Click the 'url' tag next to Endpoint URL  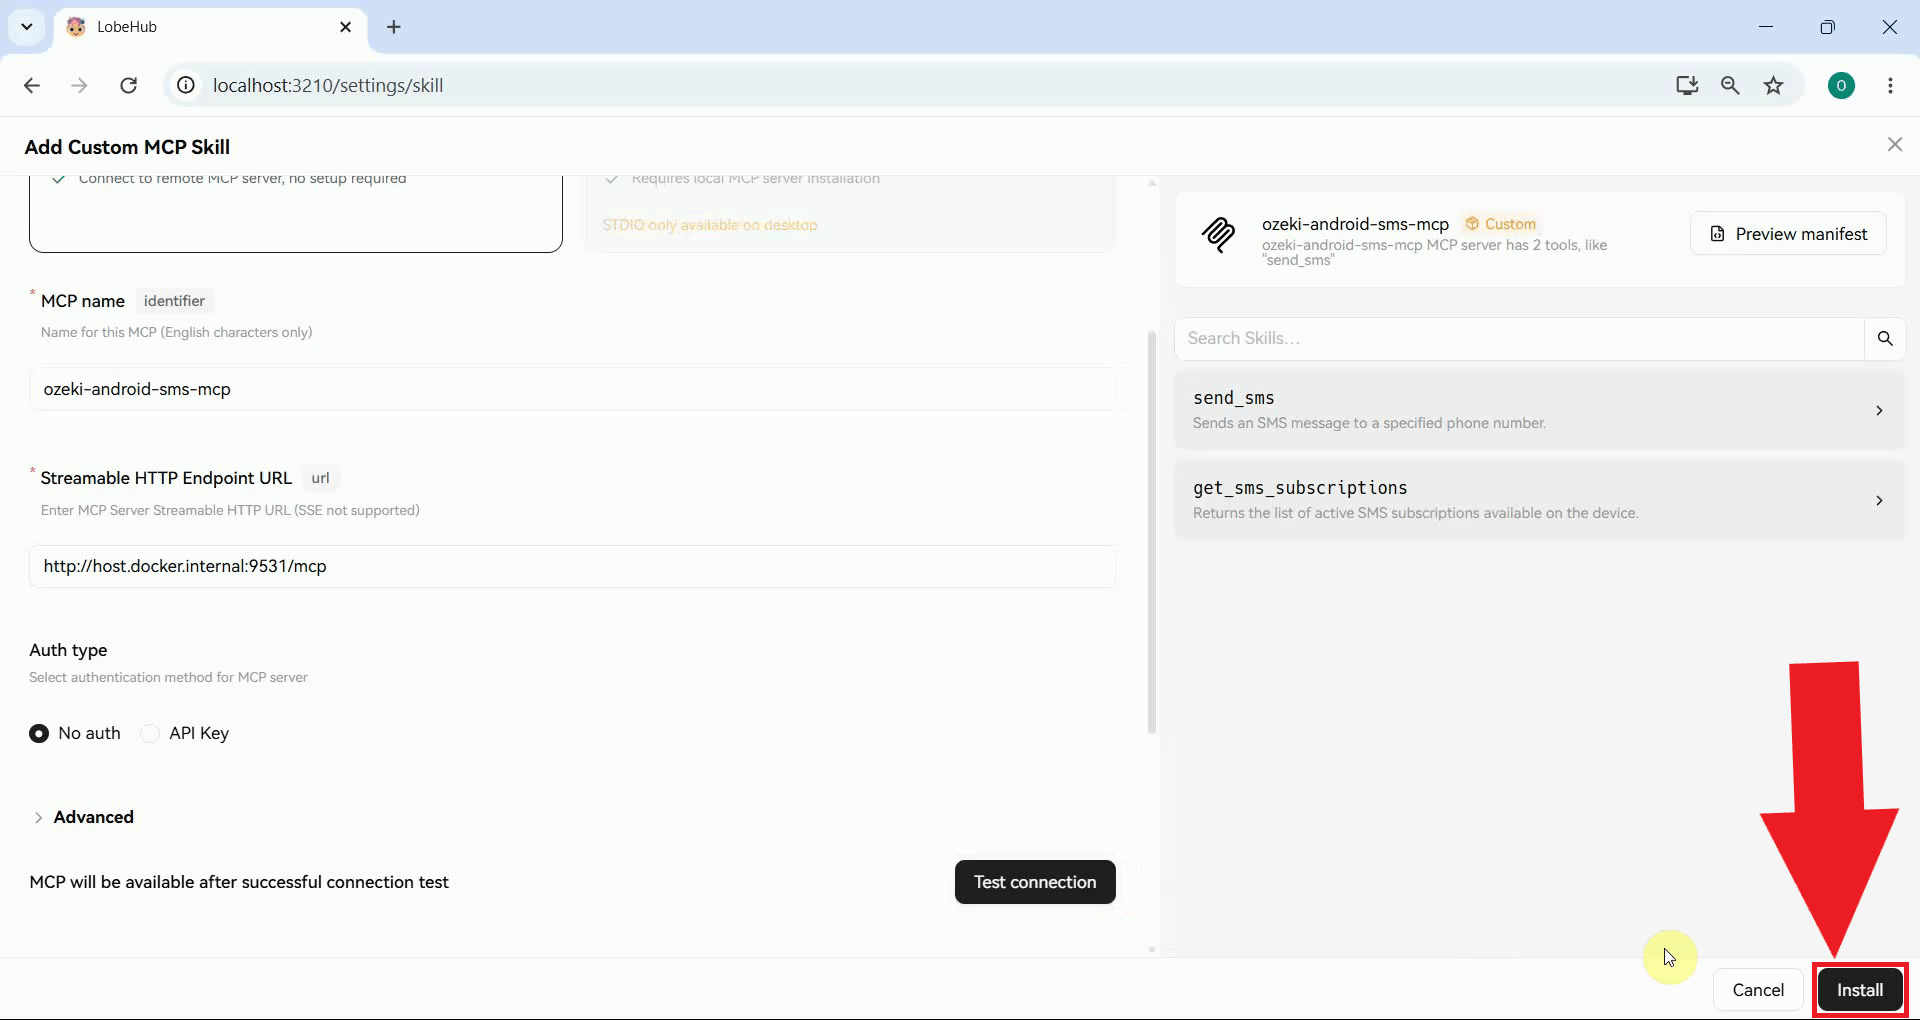[320, 478]
